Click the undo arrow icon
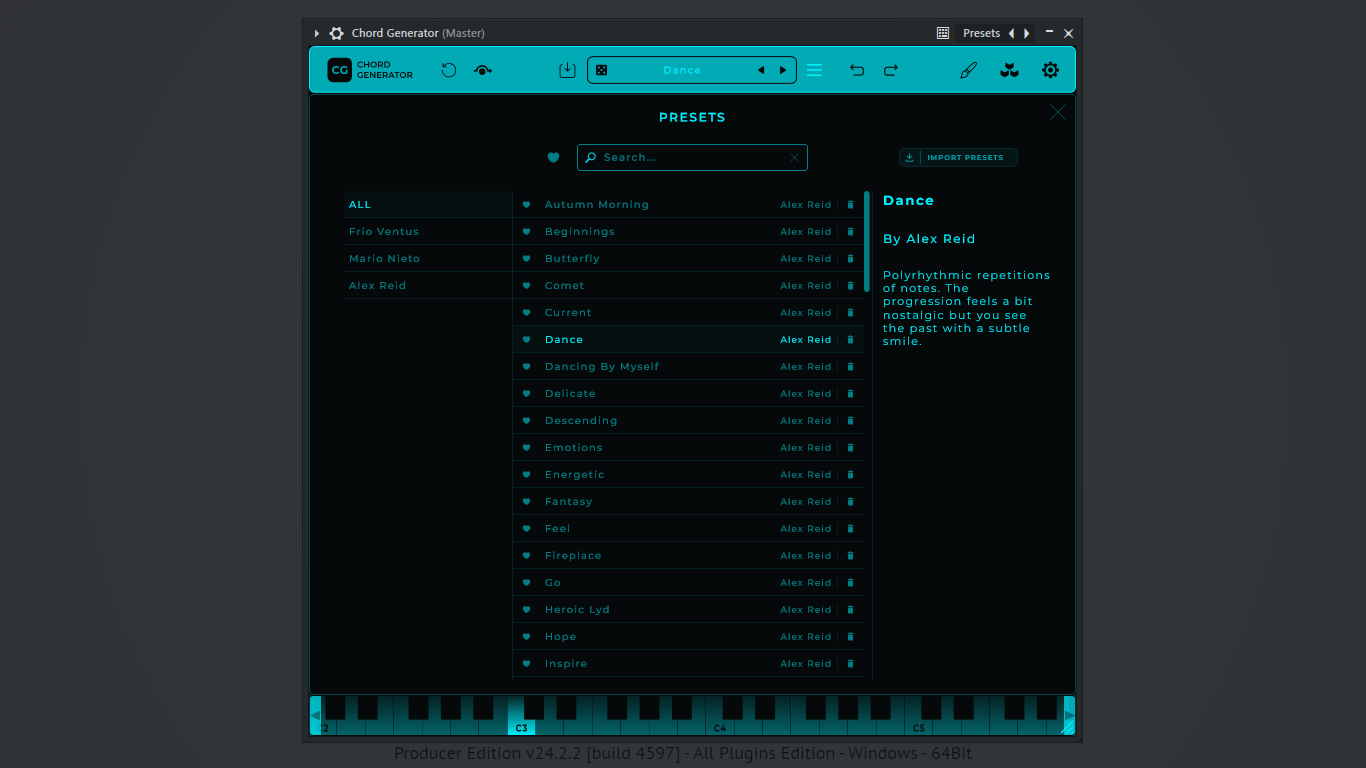Screen dimensions: 1366x768 (857, 70)
